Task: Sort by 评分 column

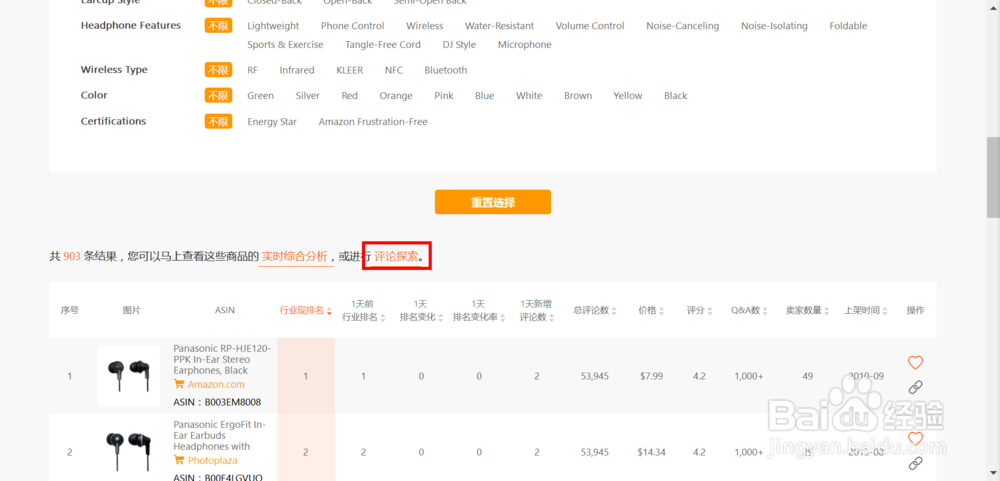Action: [699, 311]
